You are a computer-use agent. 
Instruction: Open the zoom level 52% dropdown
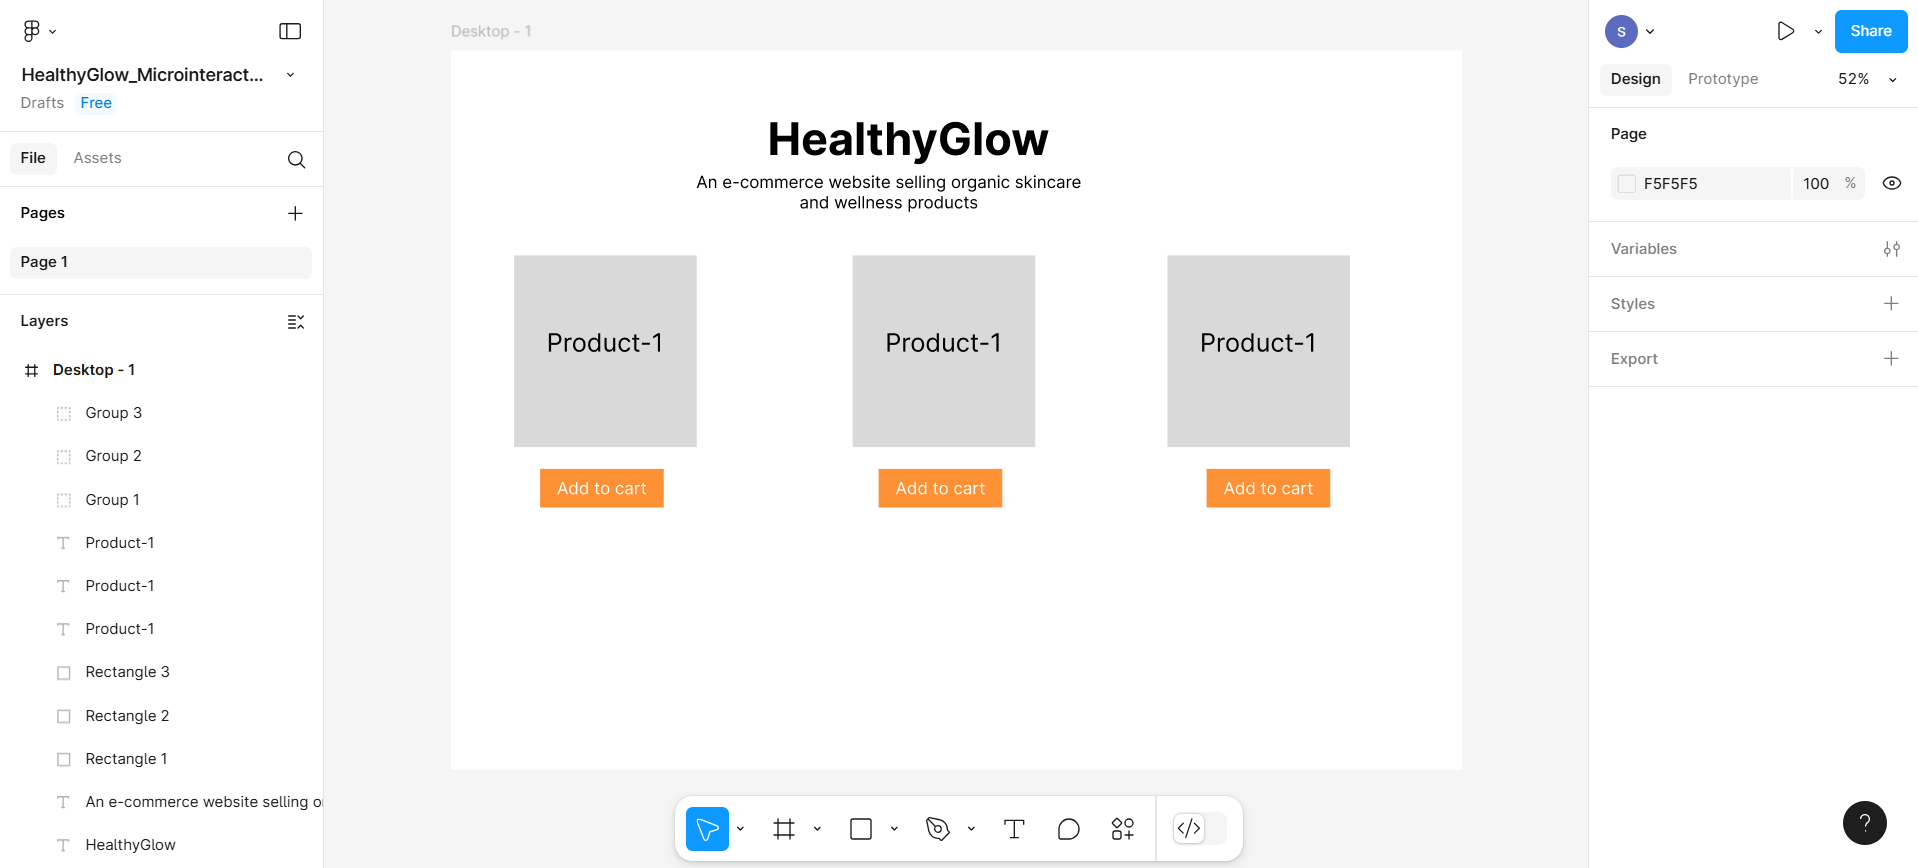pyautogui.click(x=1866, y=79)
